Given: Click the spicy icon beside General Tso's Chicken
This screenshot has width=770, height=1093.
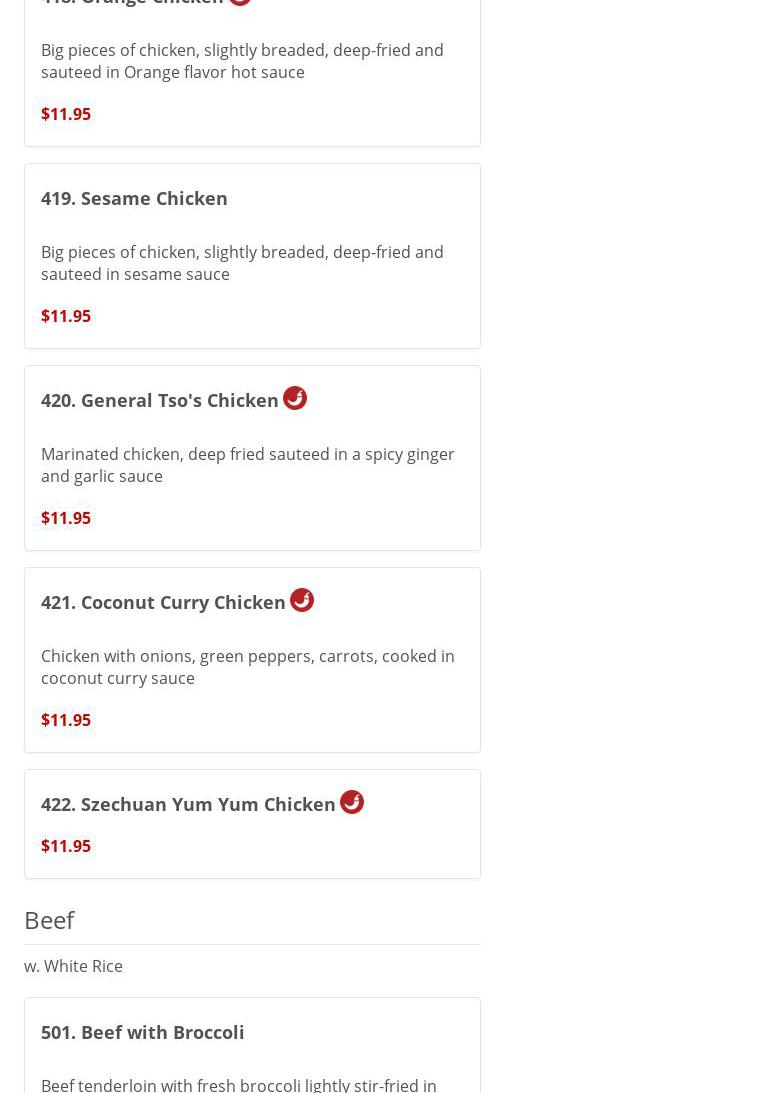Looking at the screenshot, I should pyautogui.click(x=295, y=398).
